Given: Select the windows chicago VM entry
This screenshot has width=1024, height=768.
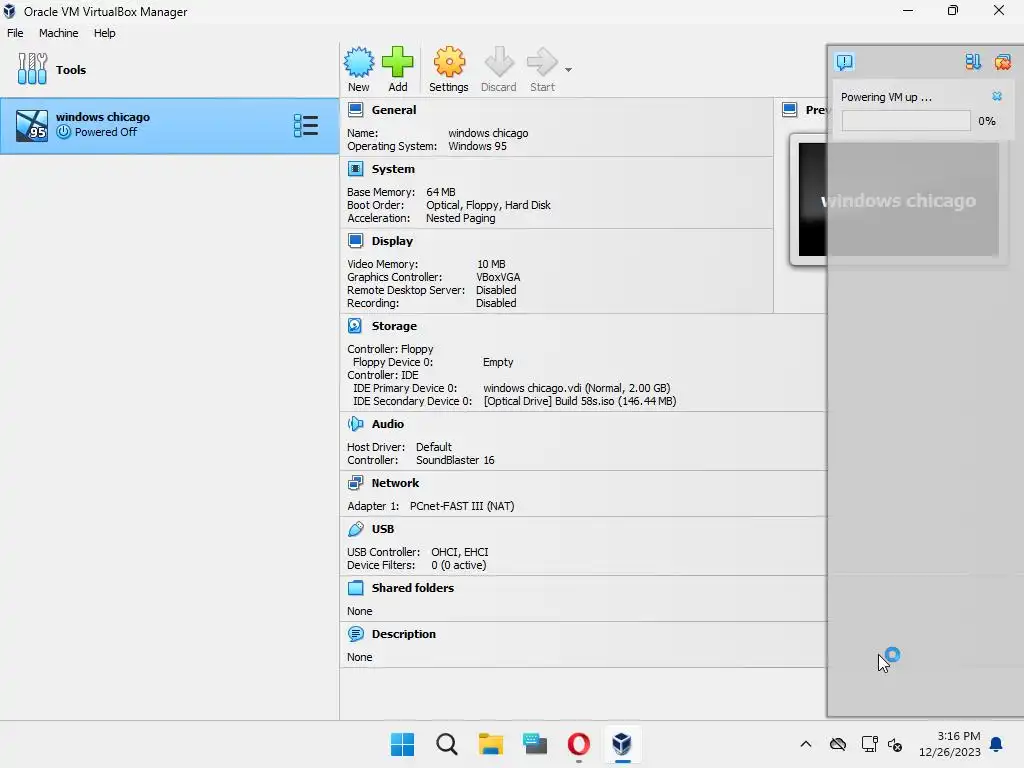Looking at the screenshot, I should [x=170, y=126].
